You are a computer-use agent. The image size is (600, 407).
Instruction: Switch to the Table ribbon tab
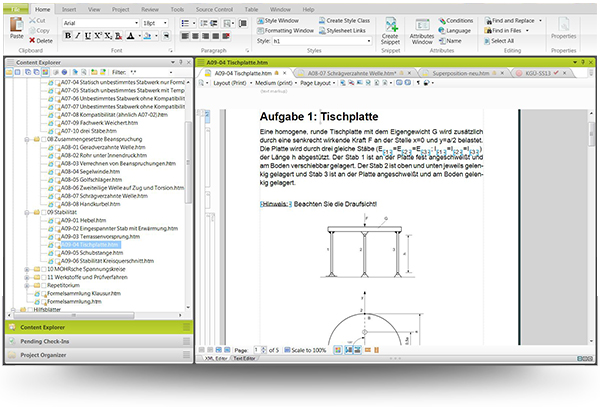251,9
